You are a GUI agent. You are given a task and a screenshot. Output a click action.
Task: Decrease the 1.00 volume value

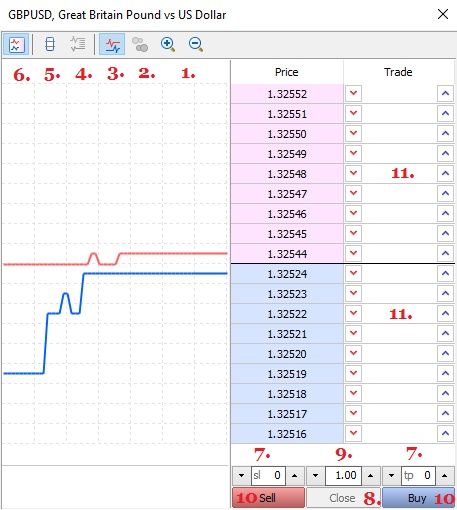[316, 475]
